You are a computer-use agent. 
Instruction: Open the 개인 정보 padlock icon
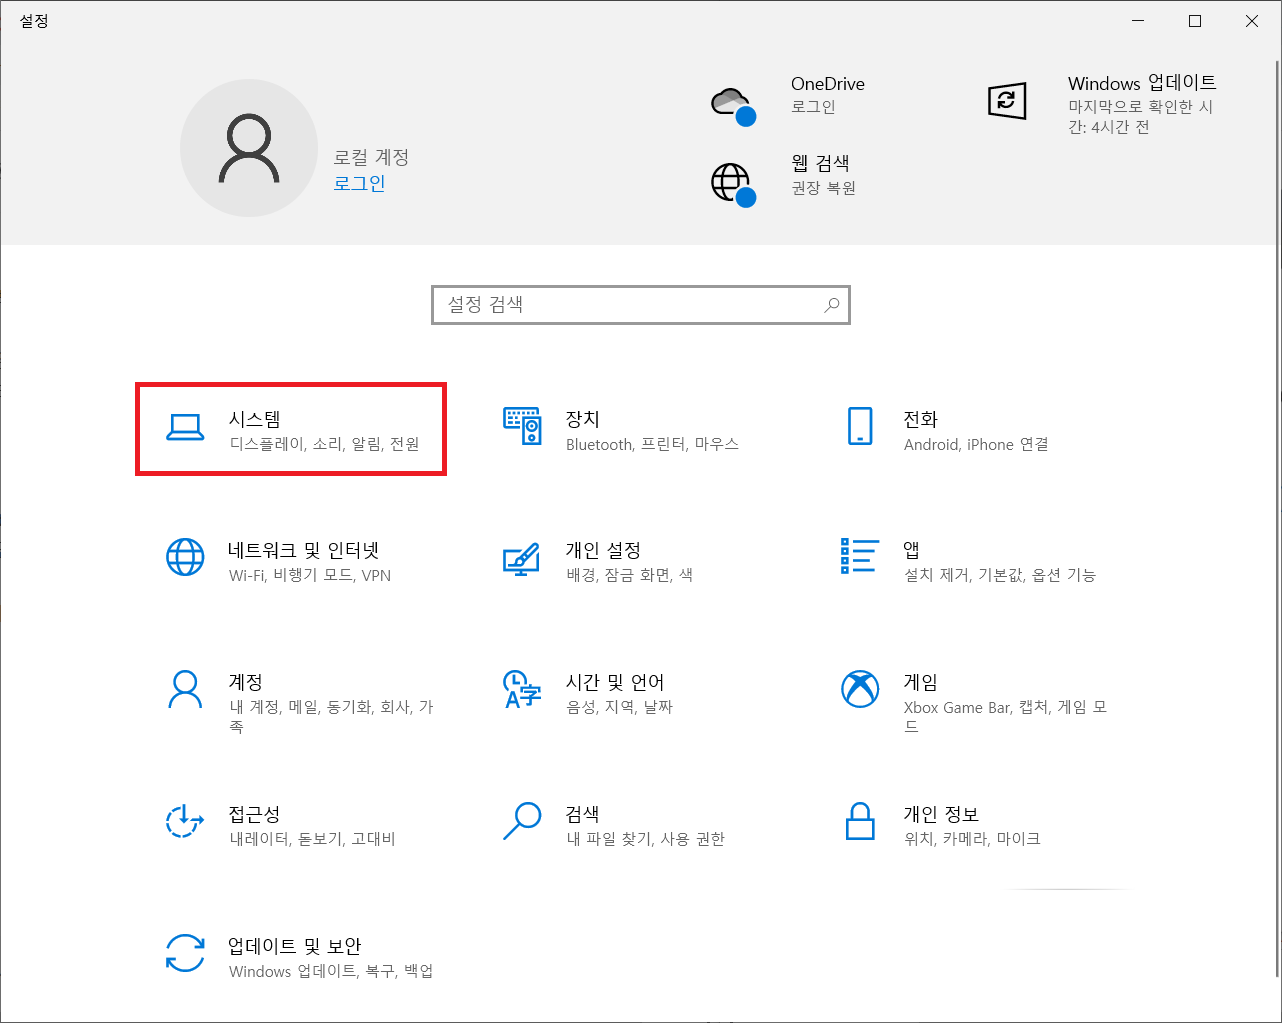860,821
